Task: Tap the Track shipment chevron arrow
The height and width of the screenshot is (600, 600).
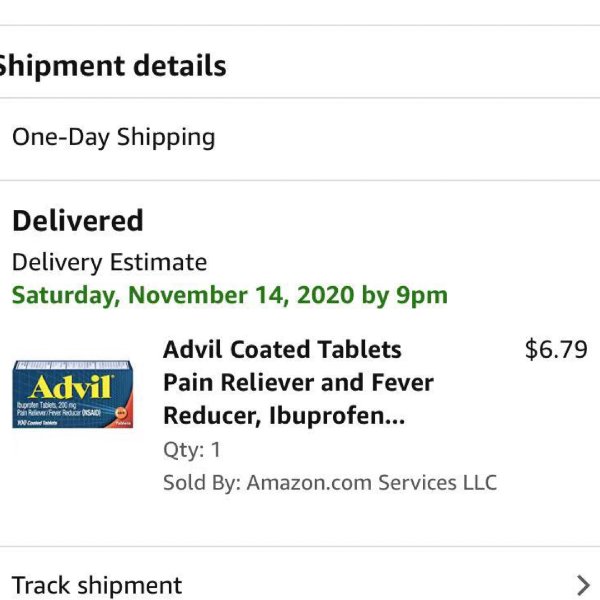Action: coord(583,585)
